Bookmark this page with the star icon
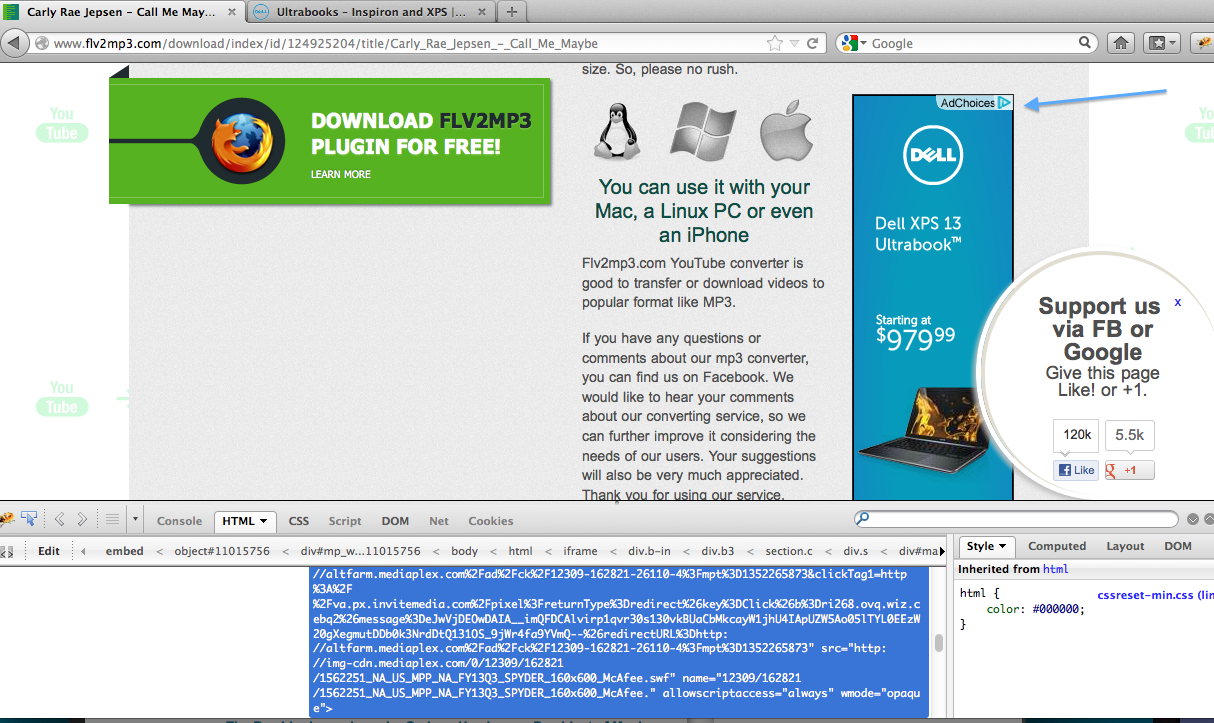1214x723 pixels. [774, 43]
